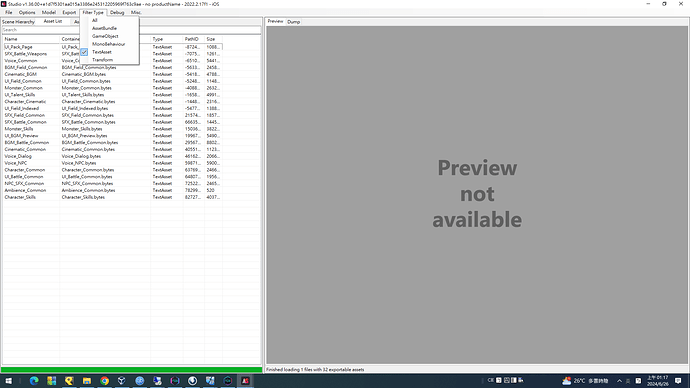The image size is (690, 388).
Task: Open the notification center speech-bubble icon
Action: [x=678, y=381]
